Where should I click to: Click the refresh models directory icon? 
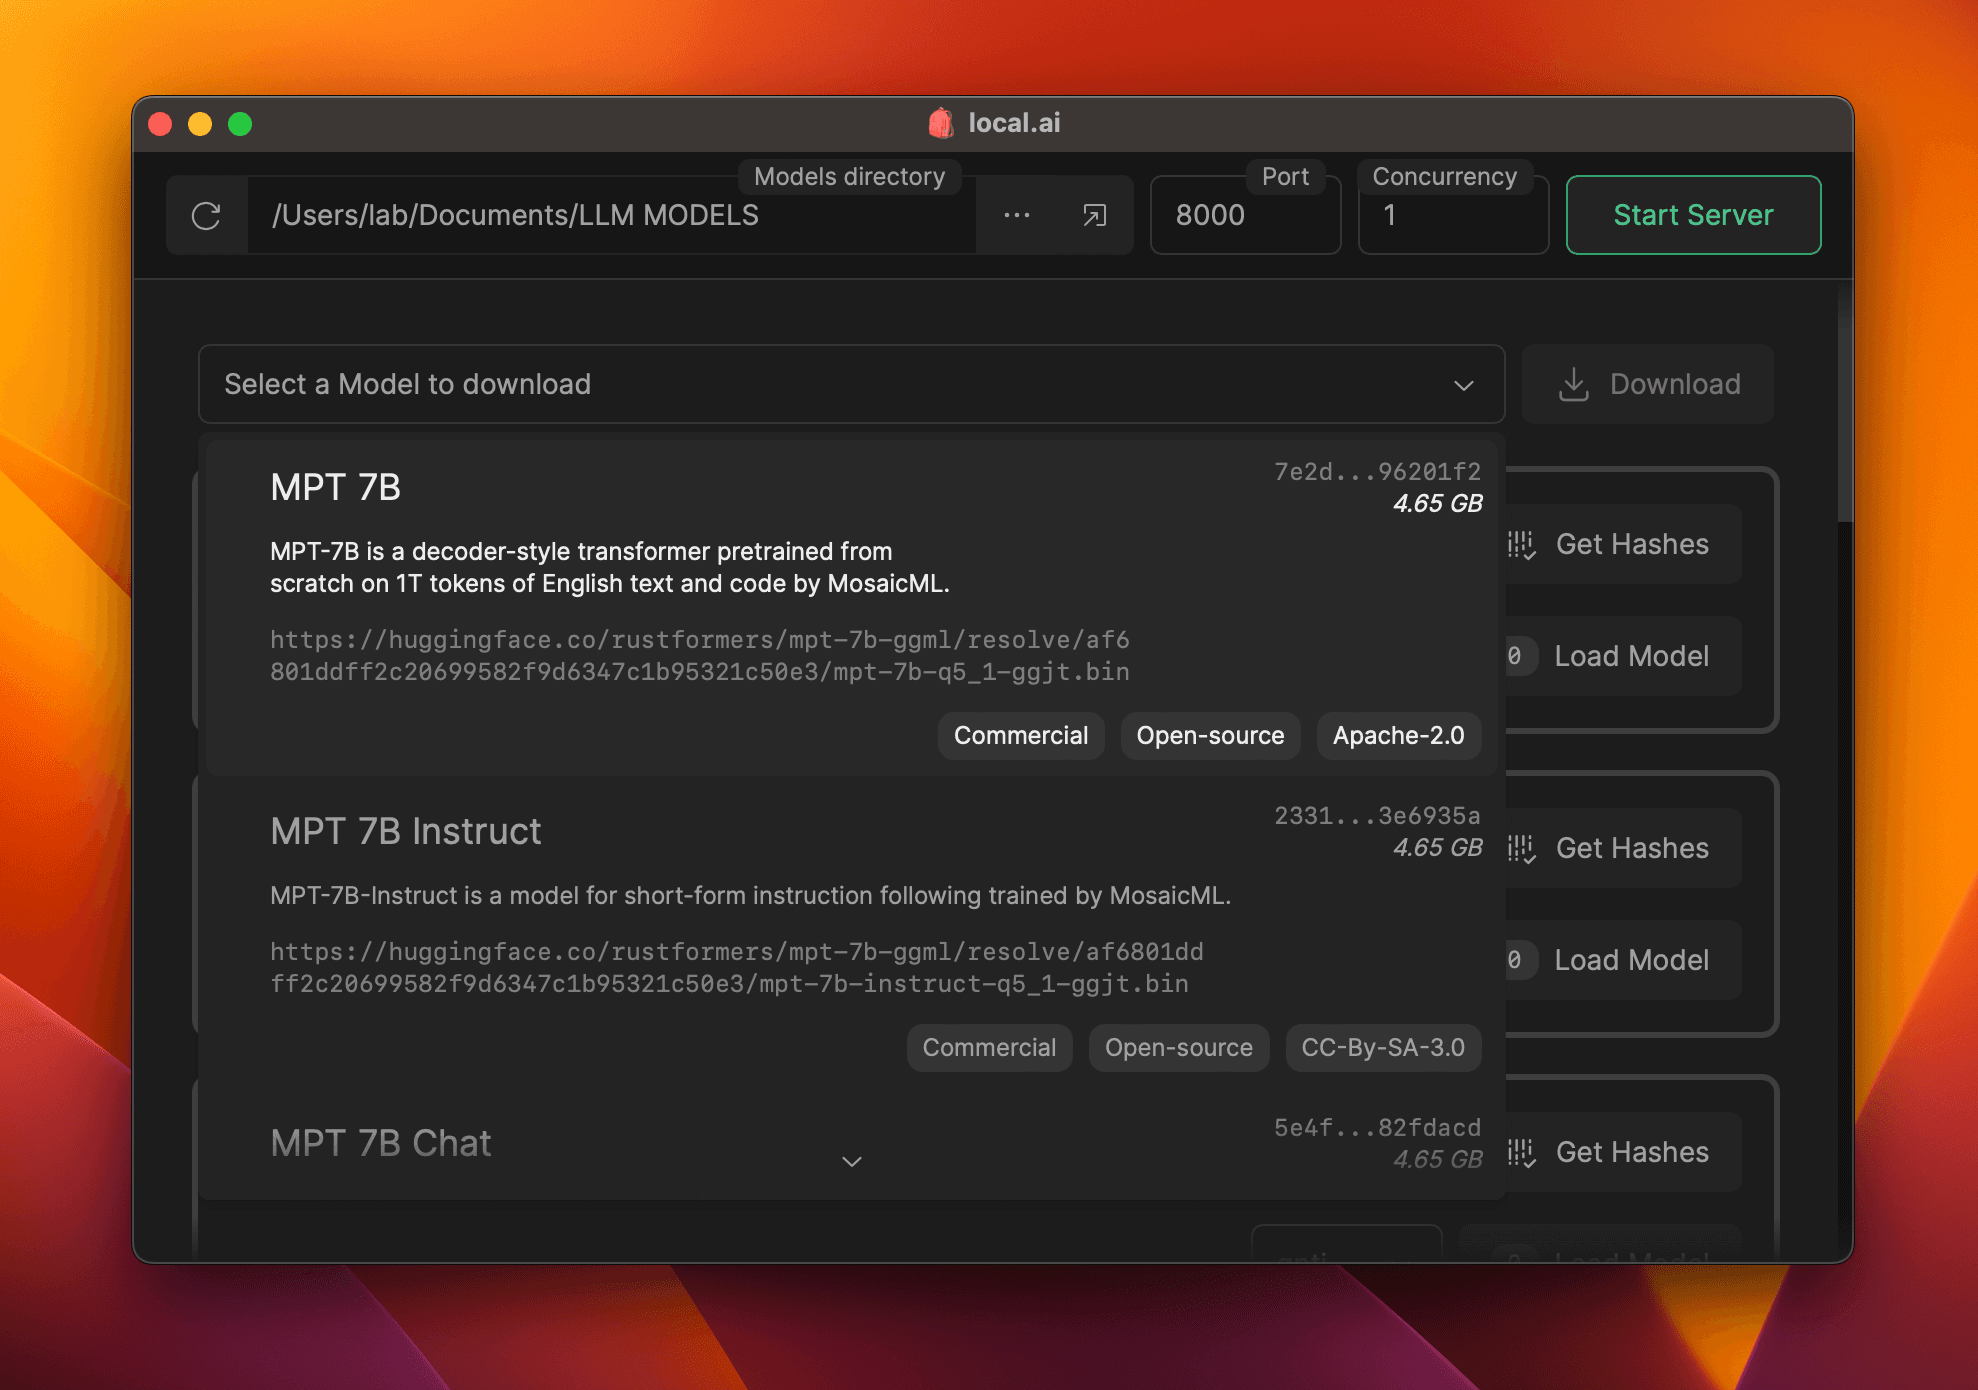coord(206,216)
